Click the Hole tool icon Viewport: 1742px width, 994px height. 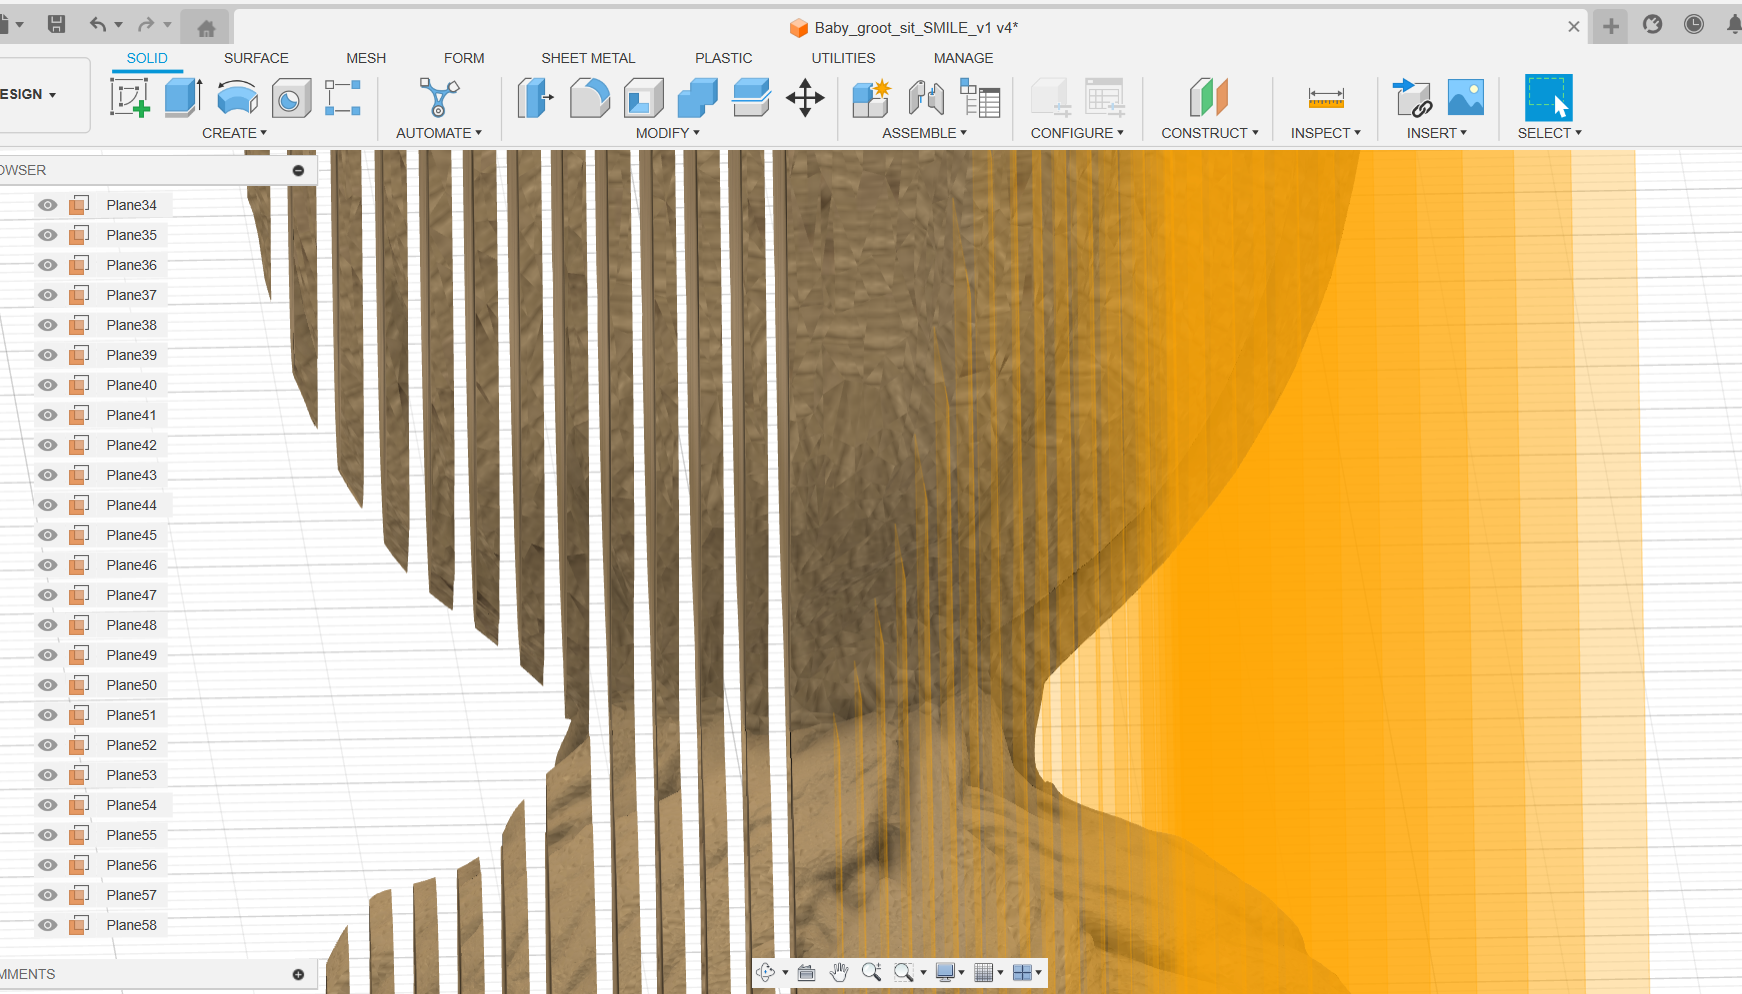(291, 98)
